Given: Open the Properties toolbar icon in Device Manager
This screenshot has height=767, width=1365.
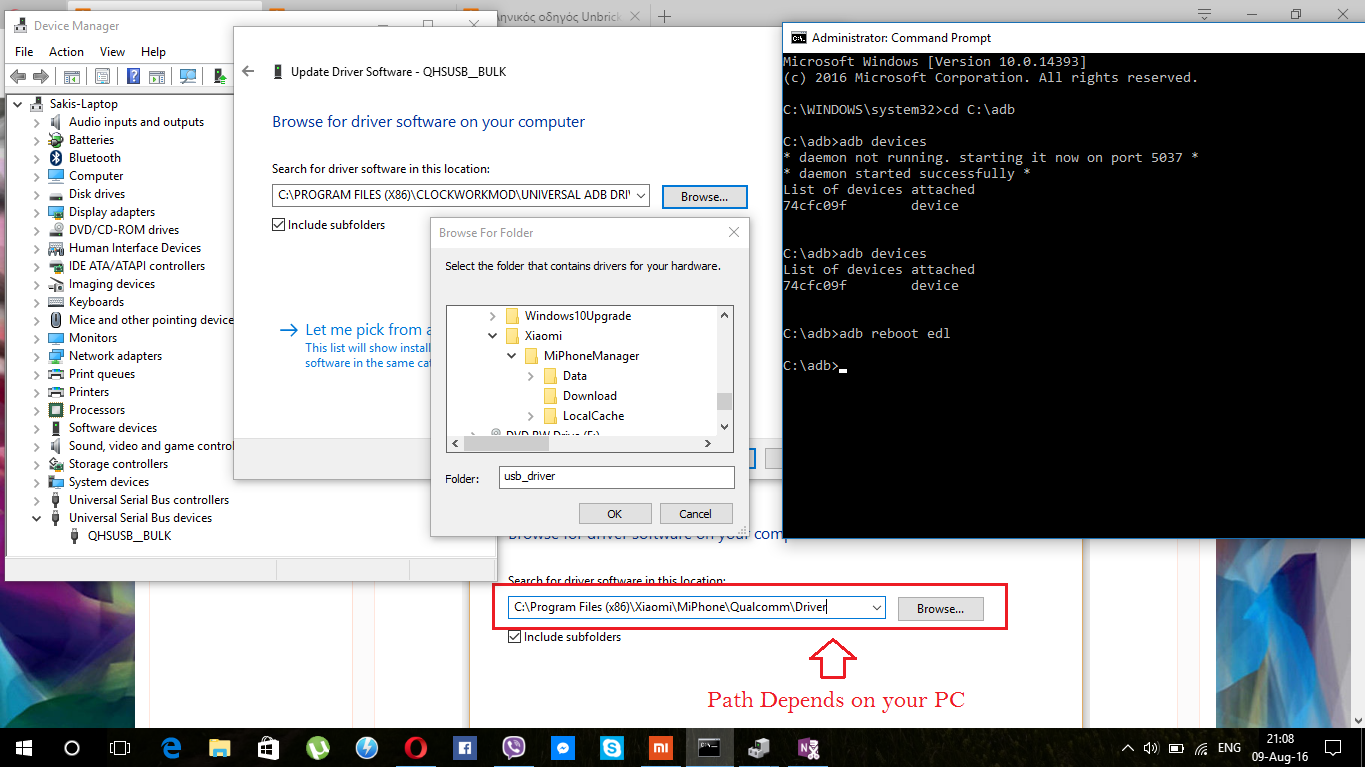Looking at the screenshot, I should click(x=102, y=77).
